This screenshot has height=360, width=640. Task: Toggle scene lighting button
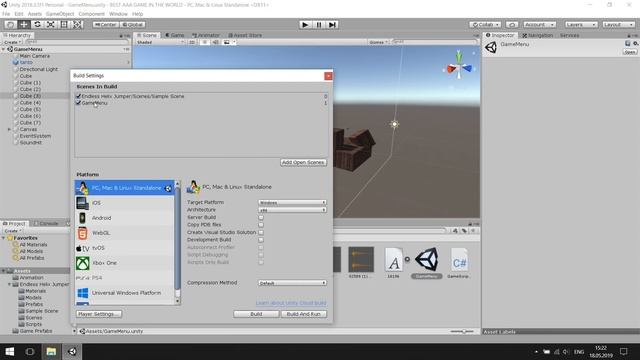[x=205, y=42]
